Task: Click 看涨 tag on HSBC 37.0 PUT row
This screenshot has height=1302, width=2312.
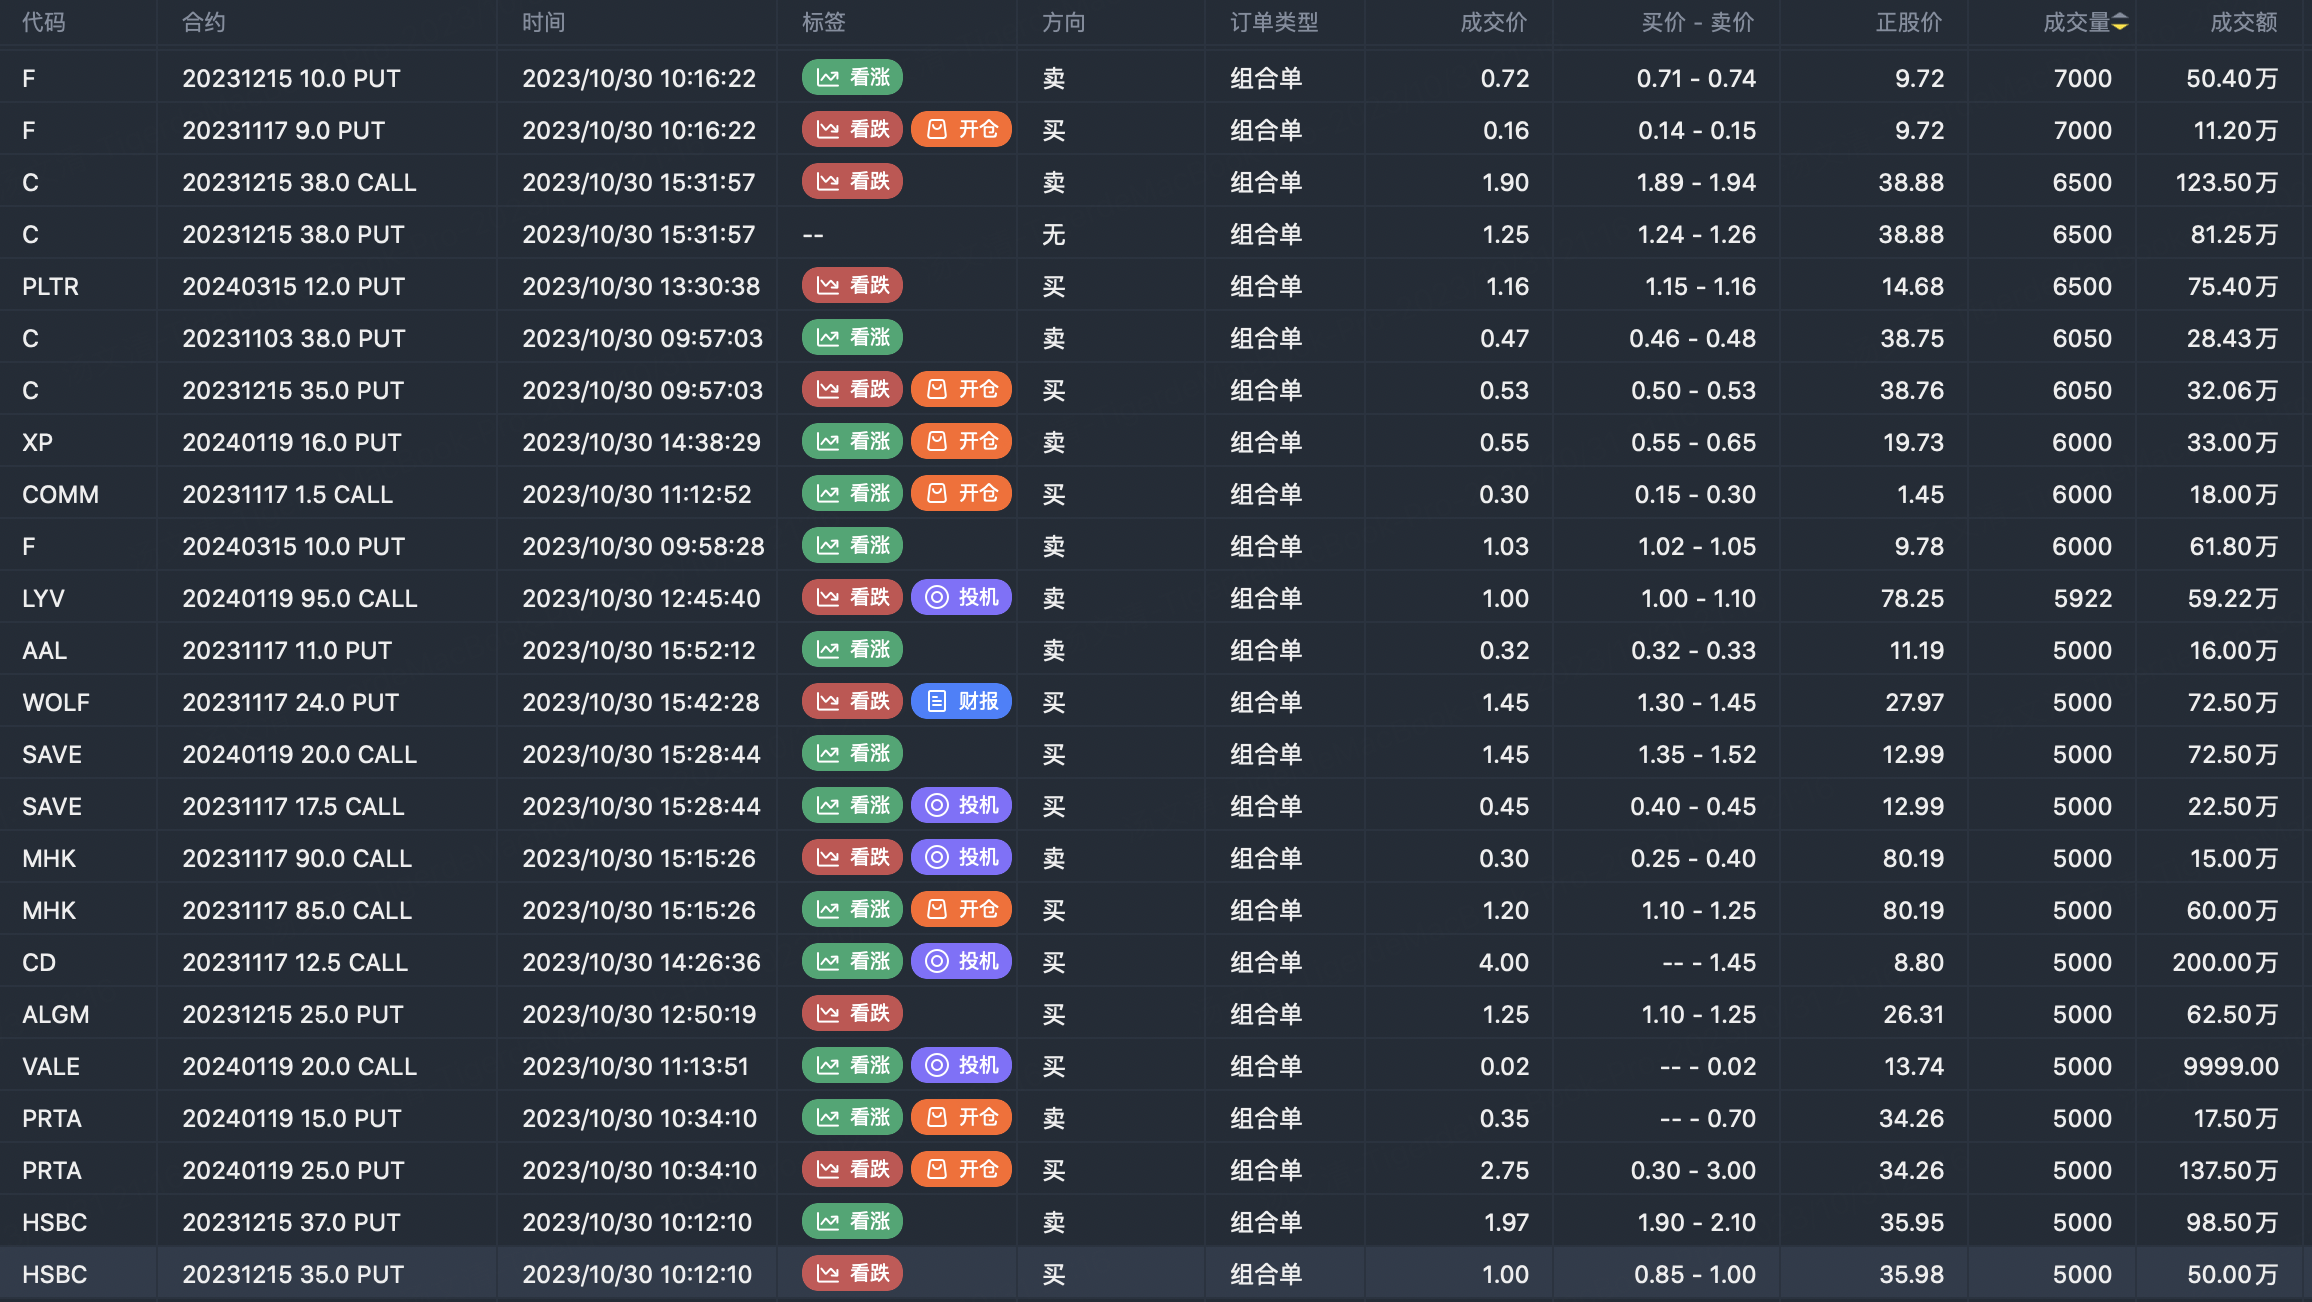Action: pyautogui.click(x=852, y=1222)
